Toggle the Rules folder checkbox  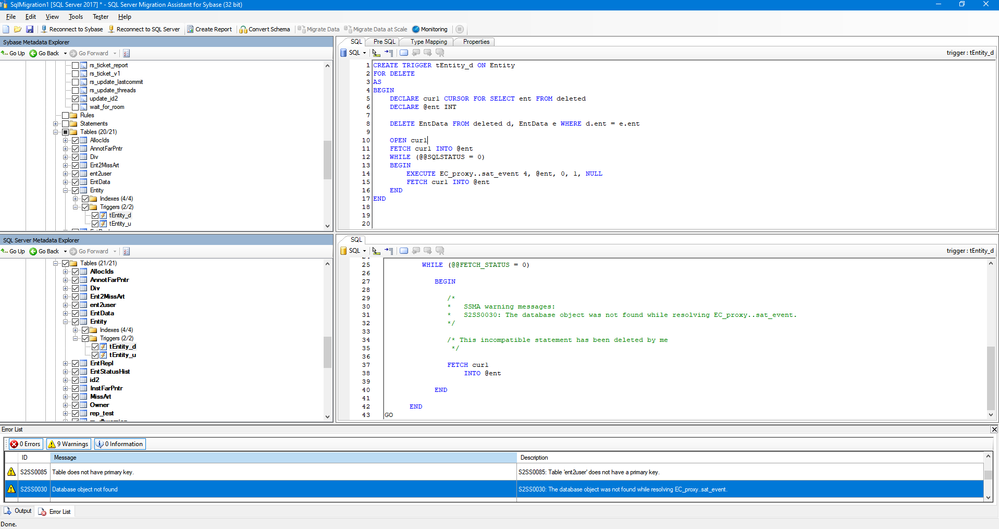click(x=66, y=115)
